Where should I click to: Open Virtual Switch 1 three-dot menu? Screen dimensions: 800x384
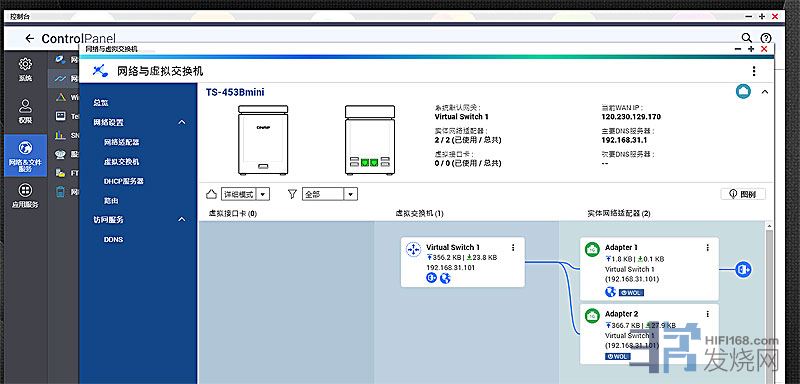point(513,248)
